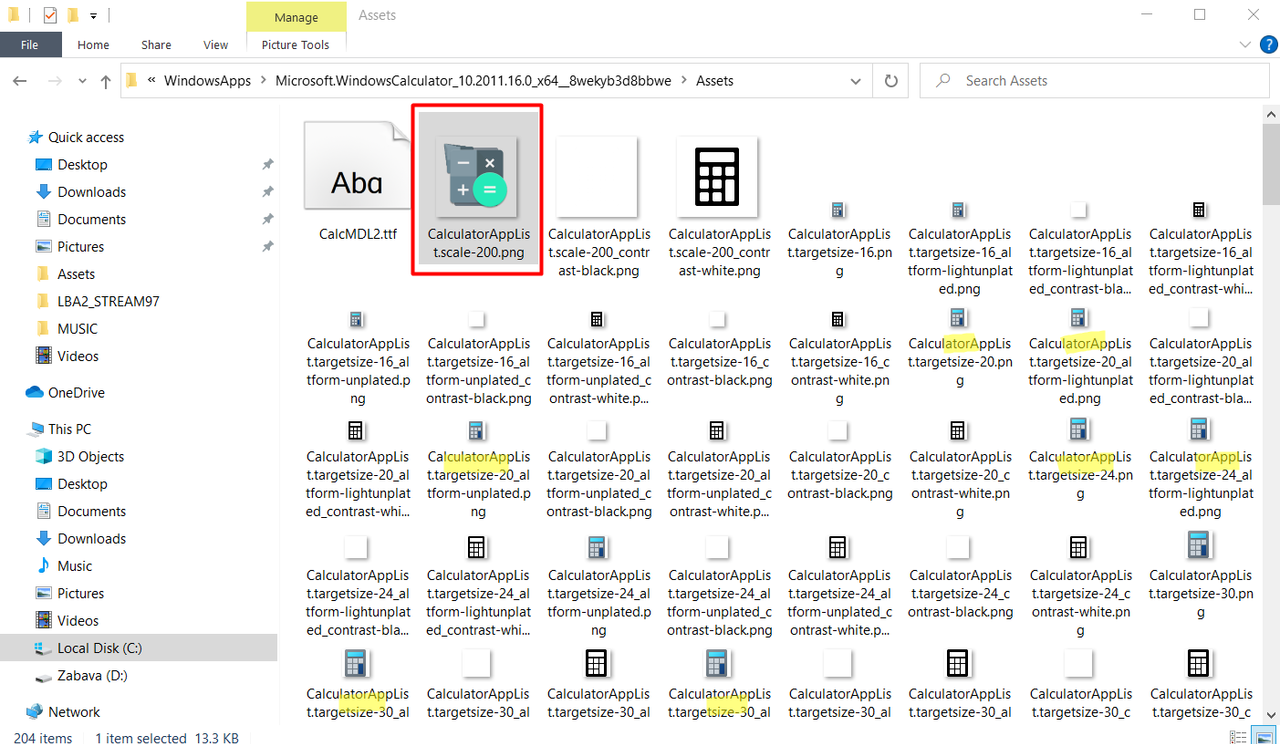Open pinned Downloads under Quick access
The height and width of the screenshot is (744, 1280).
point(91,192)
